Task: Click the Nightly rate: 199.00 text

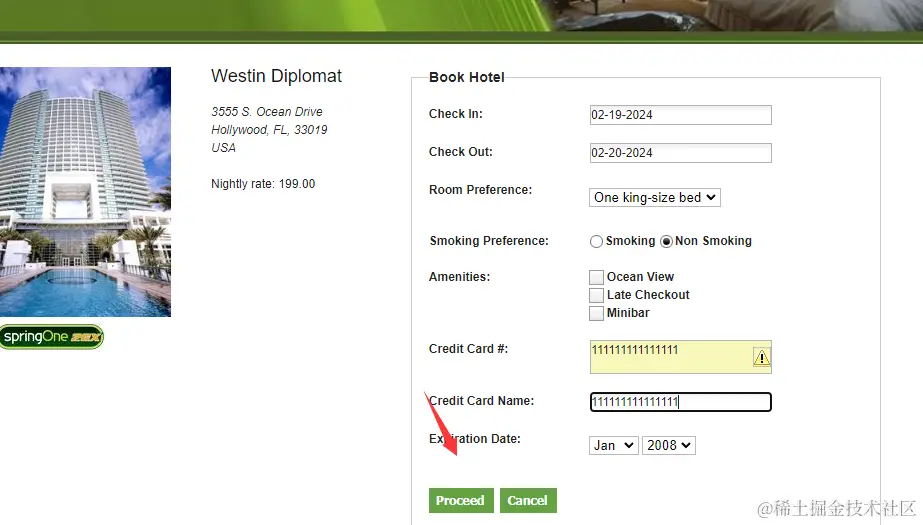Action: [x=263, y=184]
